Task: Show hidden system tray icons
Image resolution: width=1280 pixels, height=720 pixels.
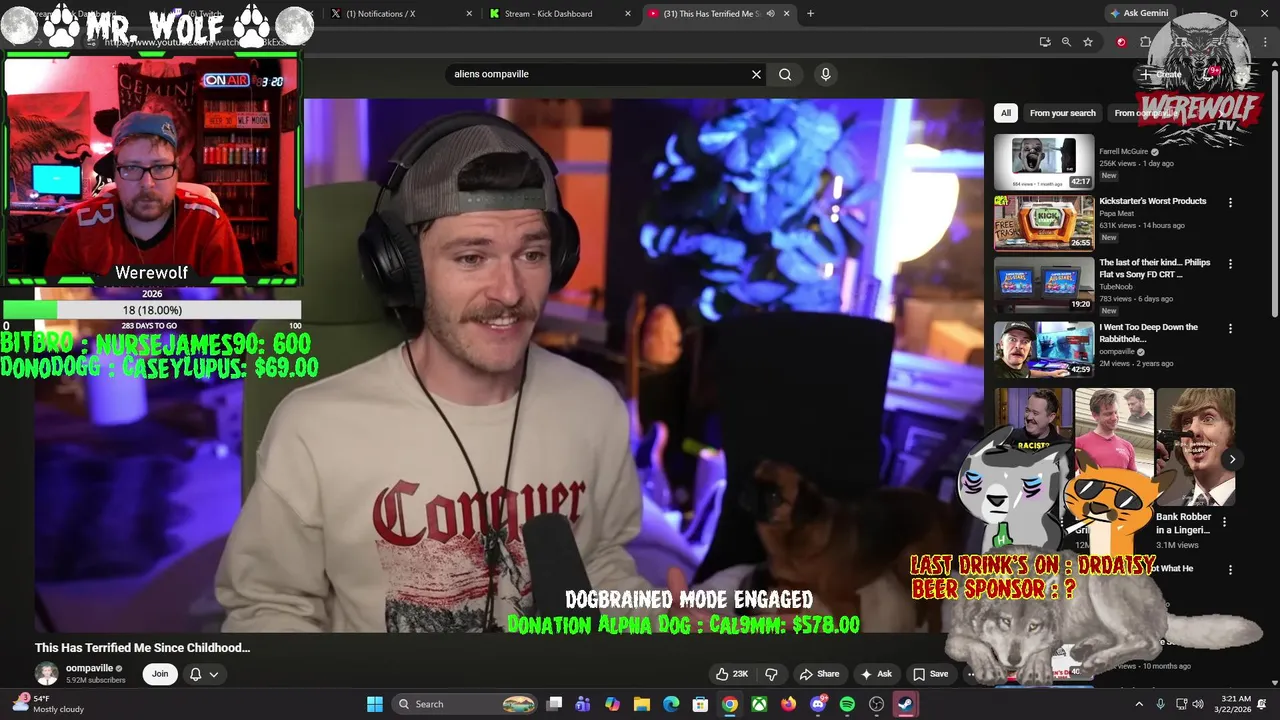Action: click(x=1138, y=704)
